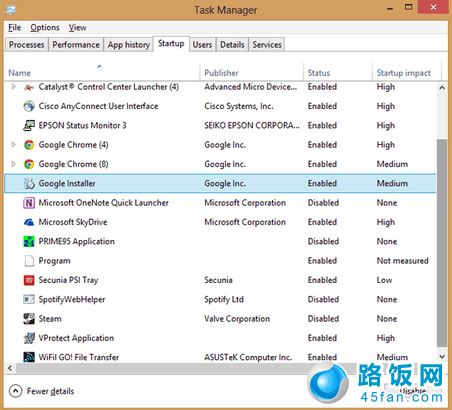Image resolution: width=452 pixels, height=410 pixels.
Task: Collapse view using Fewer details arrow icon
Action: (15, 391)
